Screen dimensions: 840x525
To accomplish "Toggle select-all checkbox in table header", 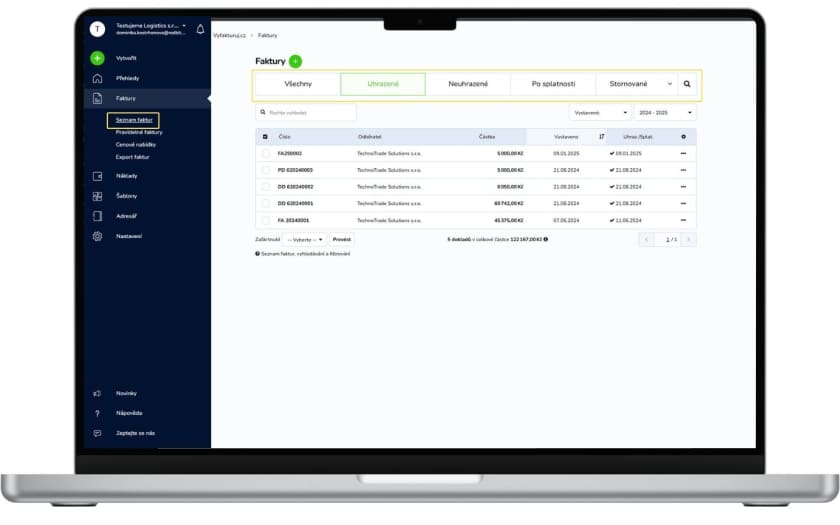I will pyautogui.click(x=265, y=137).
